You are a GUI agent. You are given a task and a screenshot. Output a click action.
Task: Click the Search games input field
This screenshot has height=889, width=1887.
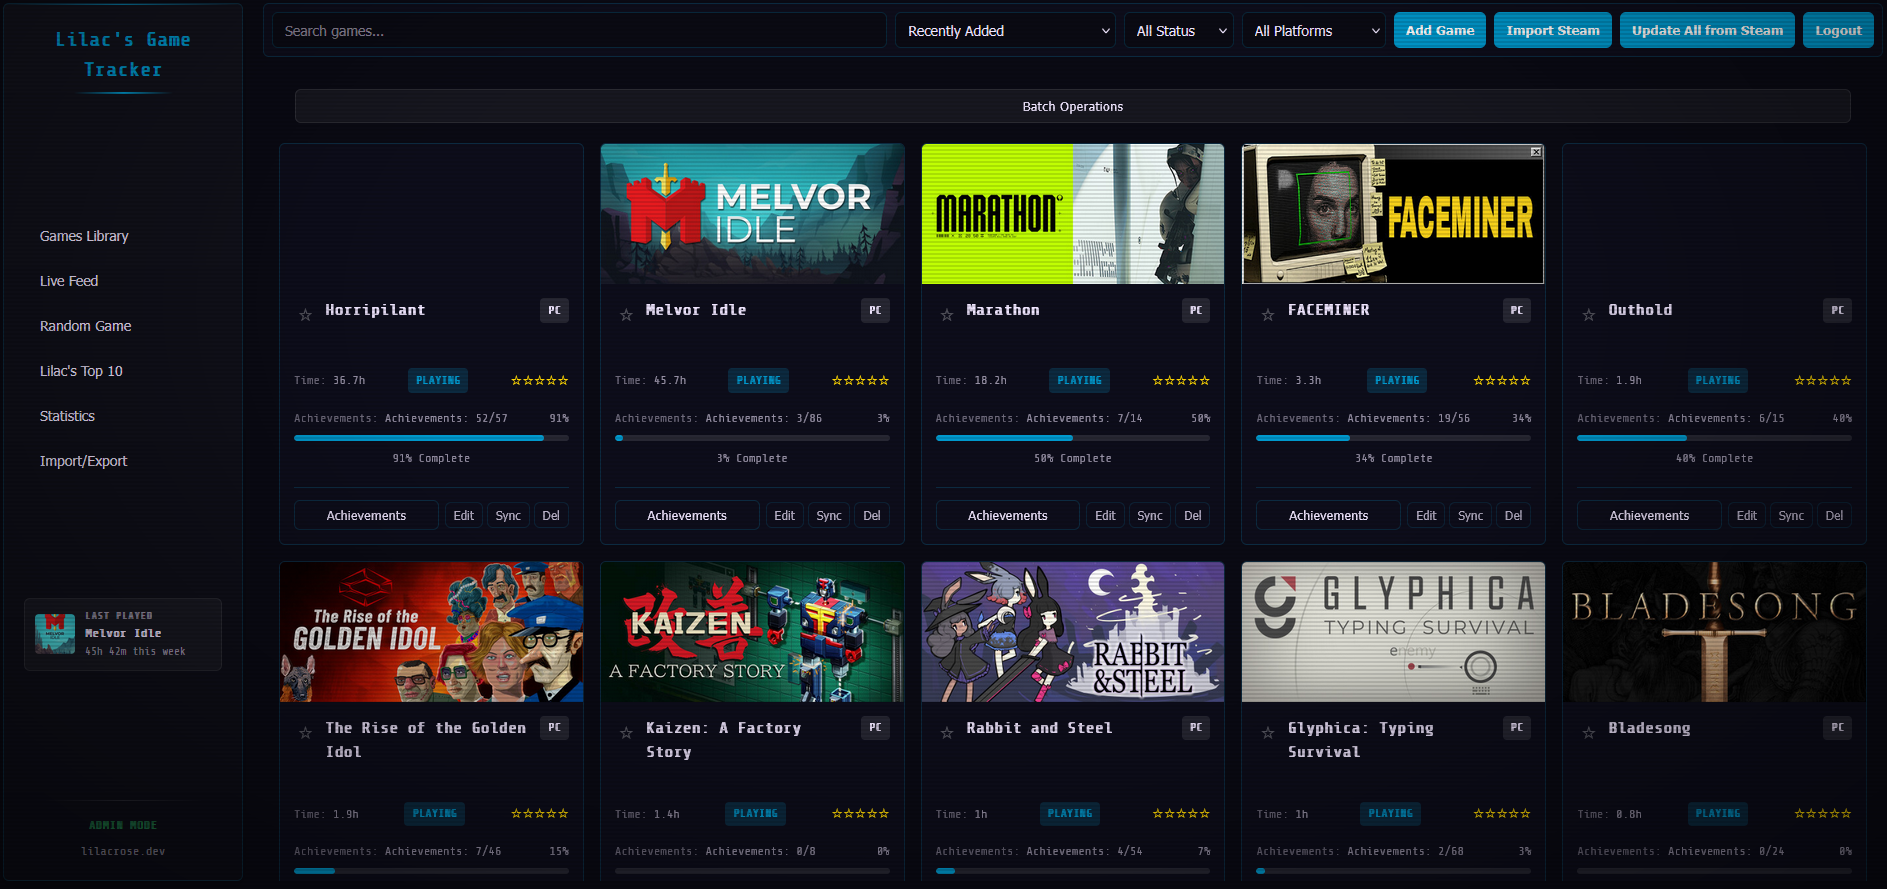tap(579, 31)
